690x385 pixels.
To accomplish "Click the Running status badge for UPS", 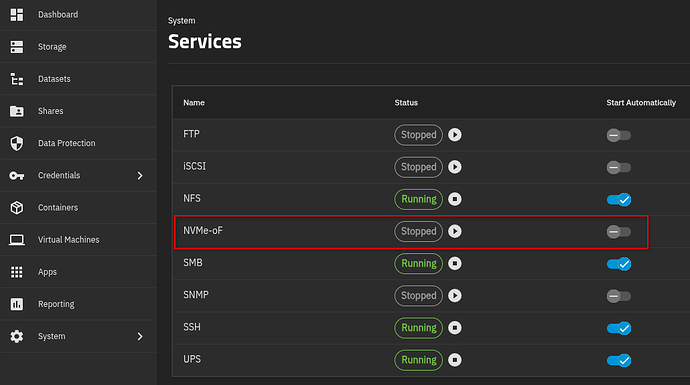I will (418, 359).
